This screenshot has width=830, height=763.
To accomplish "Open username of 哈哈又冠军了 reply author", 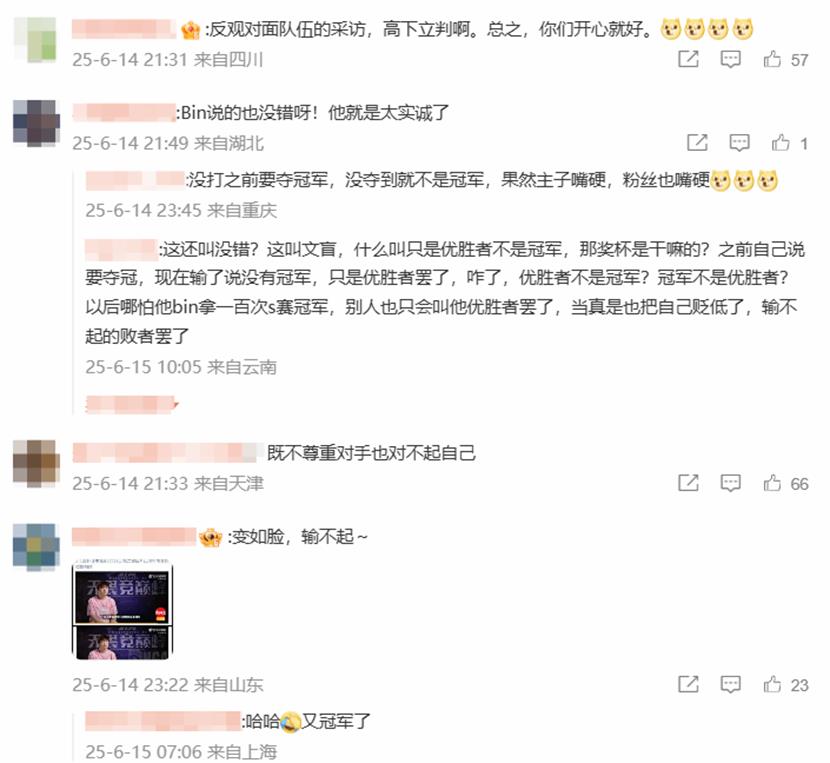I will pyautogui.click(x=163, y=721).
